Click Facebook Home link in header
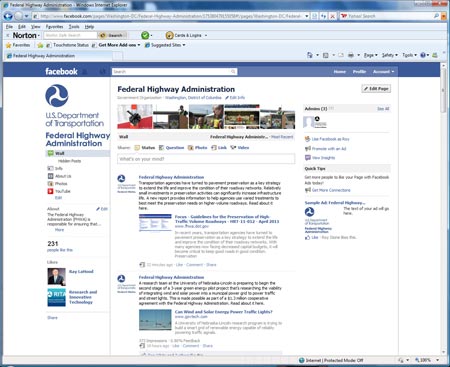 point(340,71)
